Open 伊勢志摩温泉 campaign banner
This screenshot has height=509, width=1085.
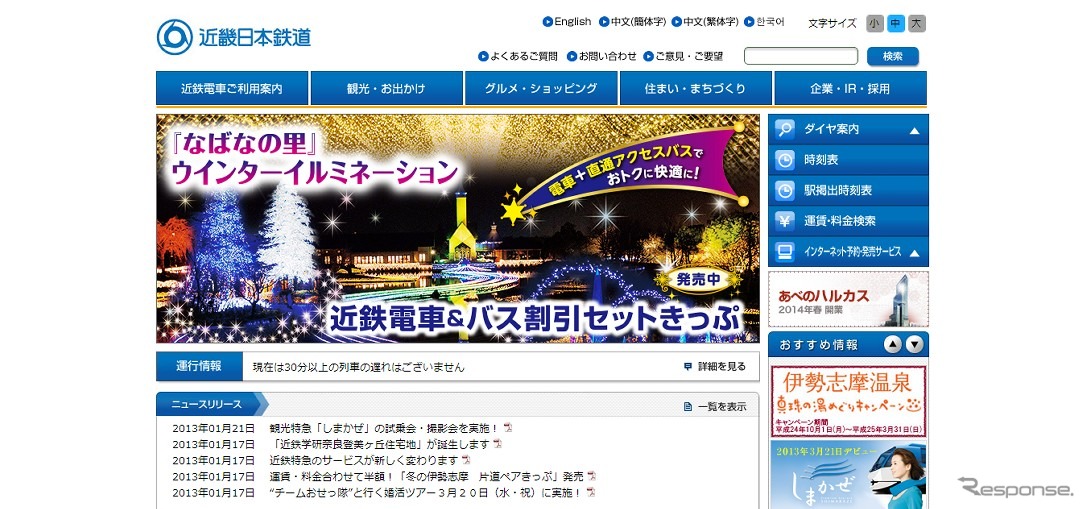[x=848, y=401]
